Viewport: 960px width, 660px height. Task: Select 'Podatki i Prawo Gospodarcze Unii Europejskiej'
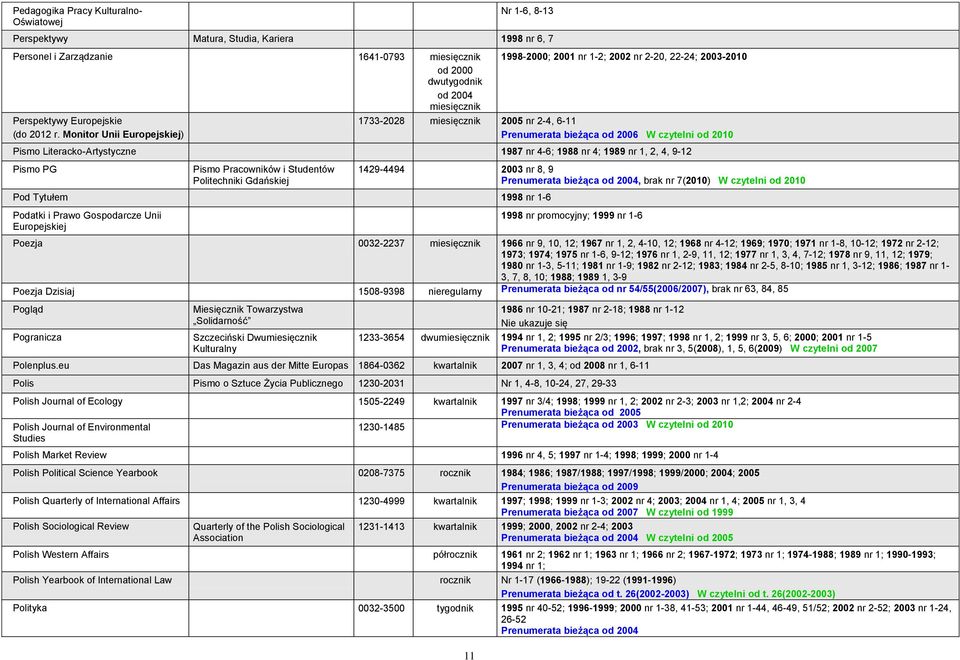pyautogui.click(x=87, y=221)
